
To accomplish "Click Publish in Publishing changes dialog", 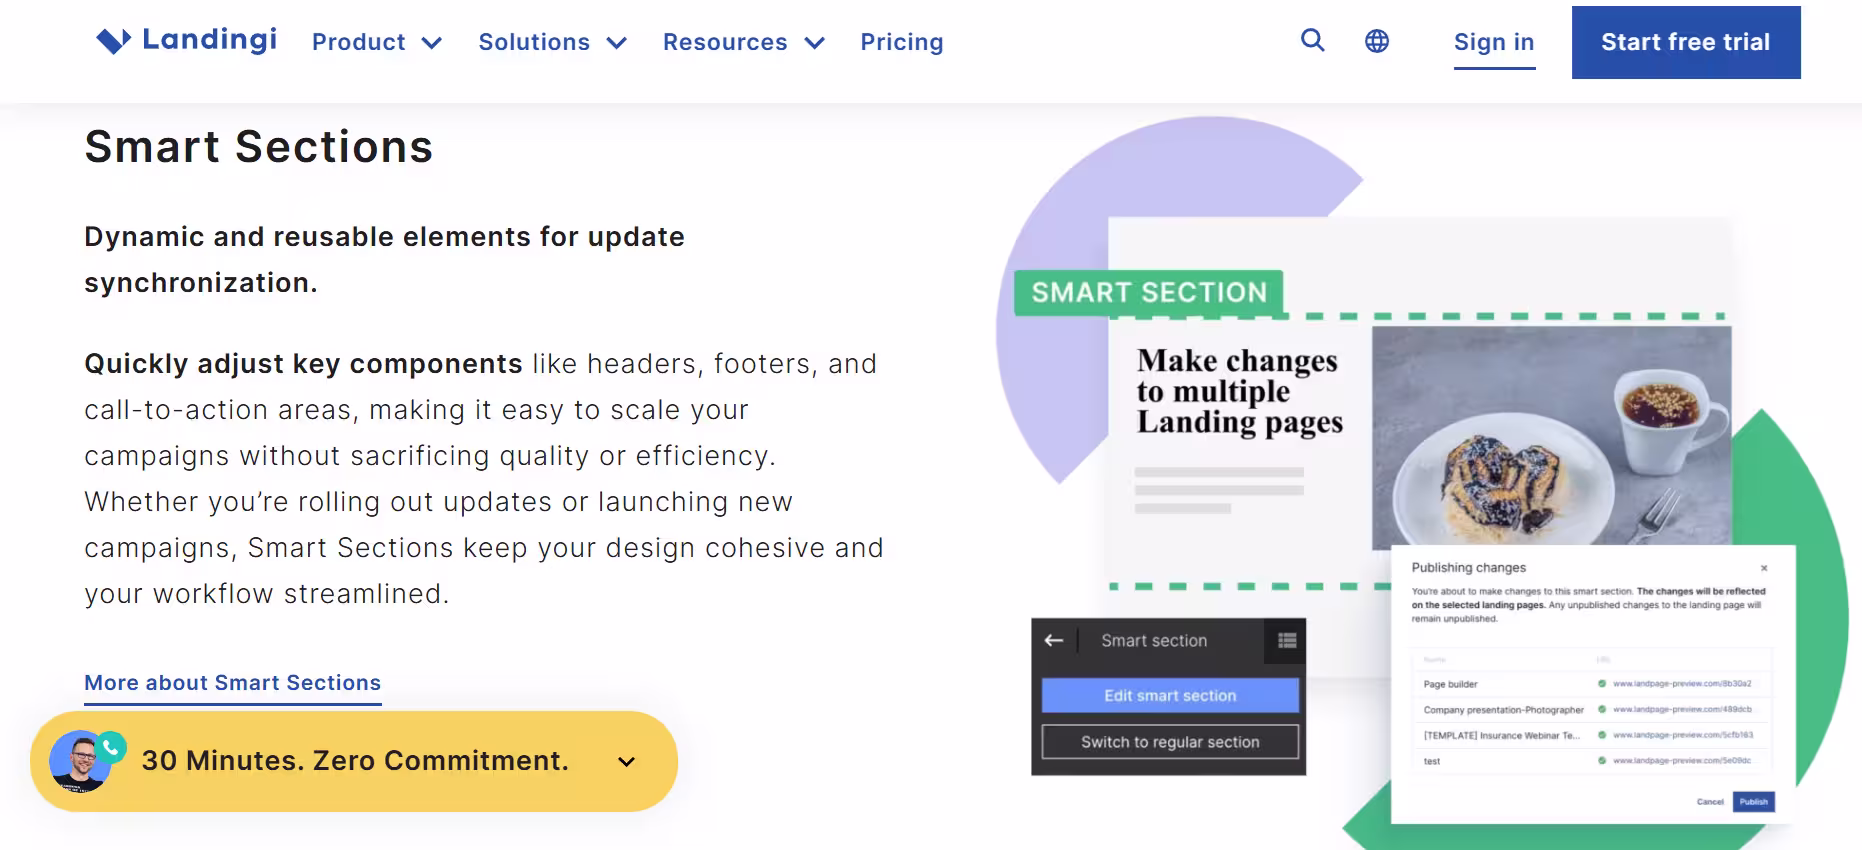I will point(1753,802).
